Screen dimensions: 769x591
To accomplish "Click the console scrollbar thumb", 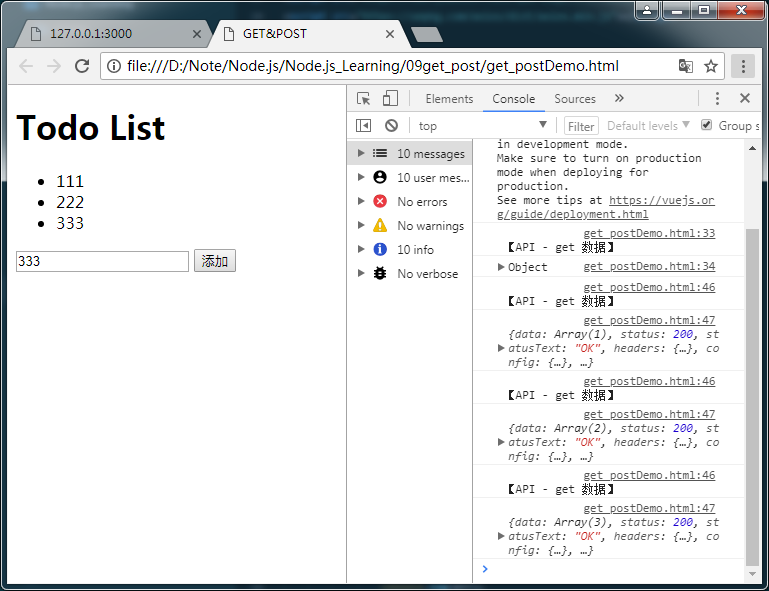I will point(751,397).
